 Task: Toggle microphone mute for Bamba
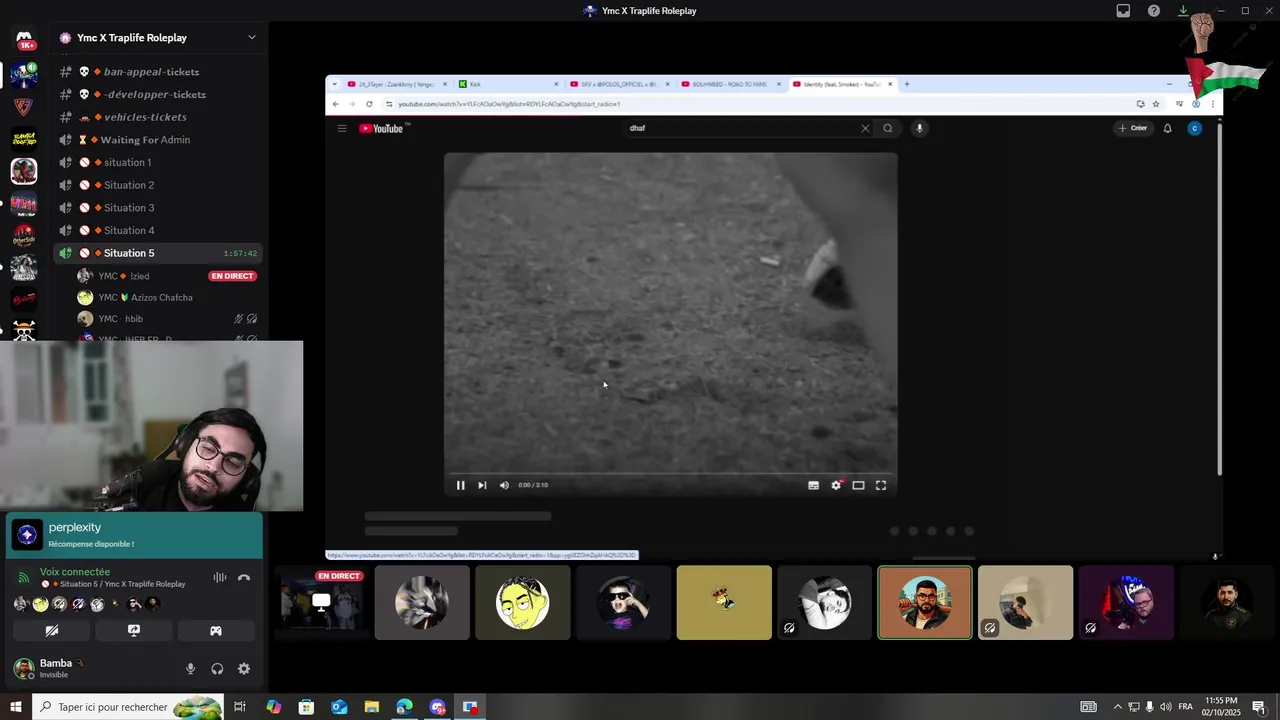[x=190, y=669]
